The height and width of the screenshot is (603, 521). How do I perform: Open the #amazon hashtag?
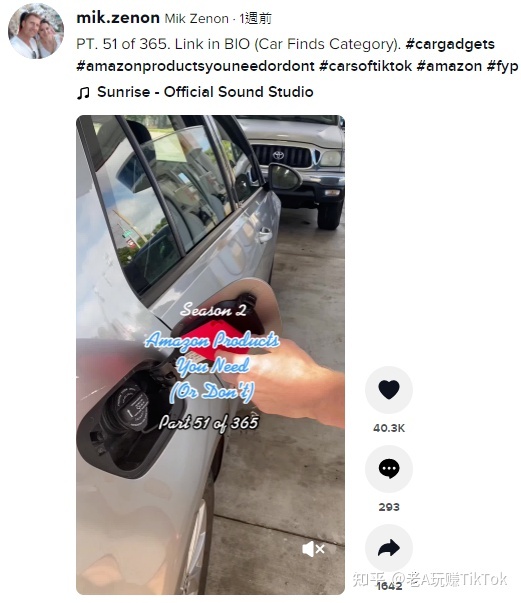tap(449, 66)
